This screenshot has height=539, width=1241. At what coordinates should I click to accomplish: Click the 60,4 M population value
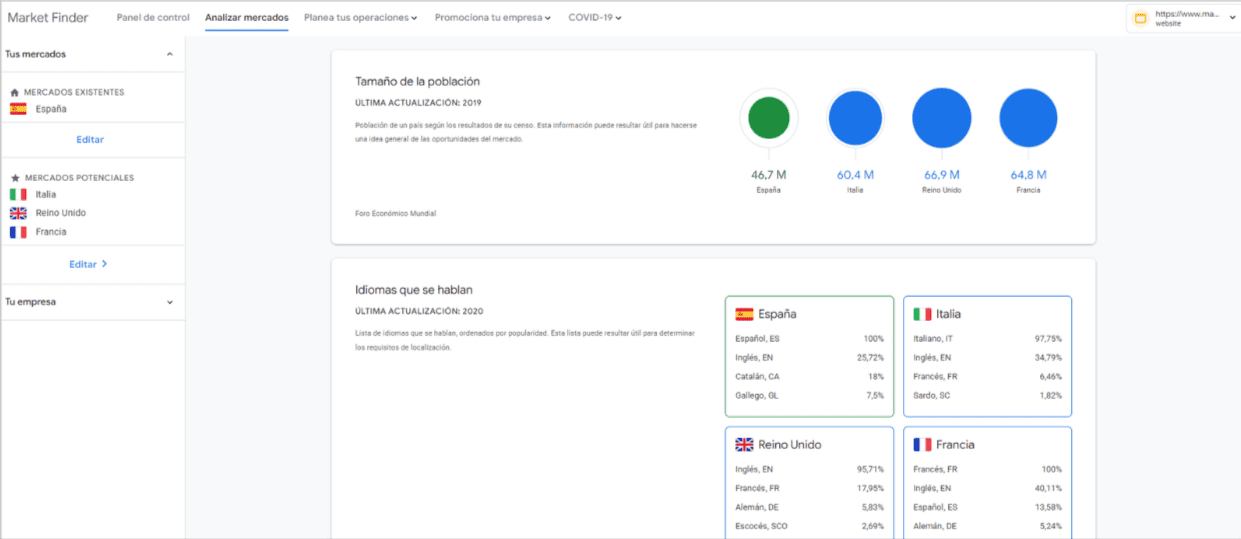[x=855, y=175]
